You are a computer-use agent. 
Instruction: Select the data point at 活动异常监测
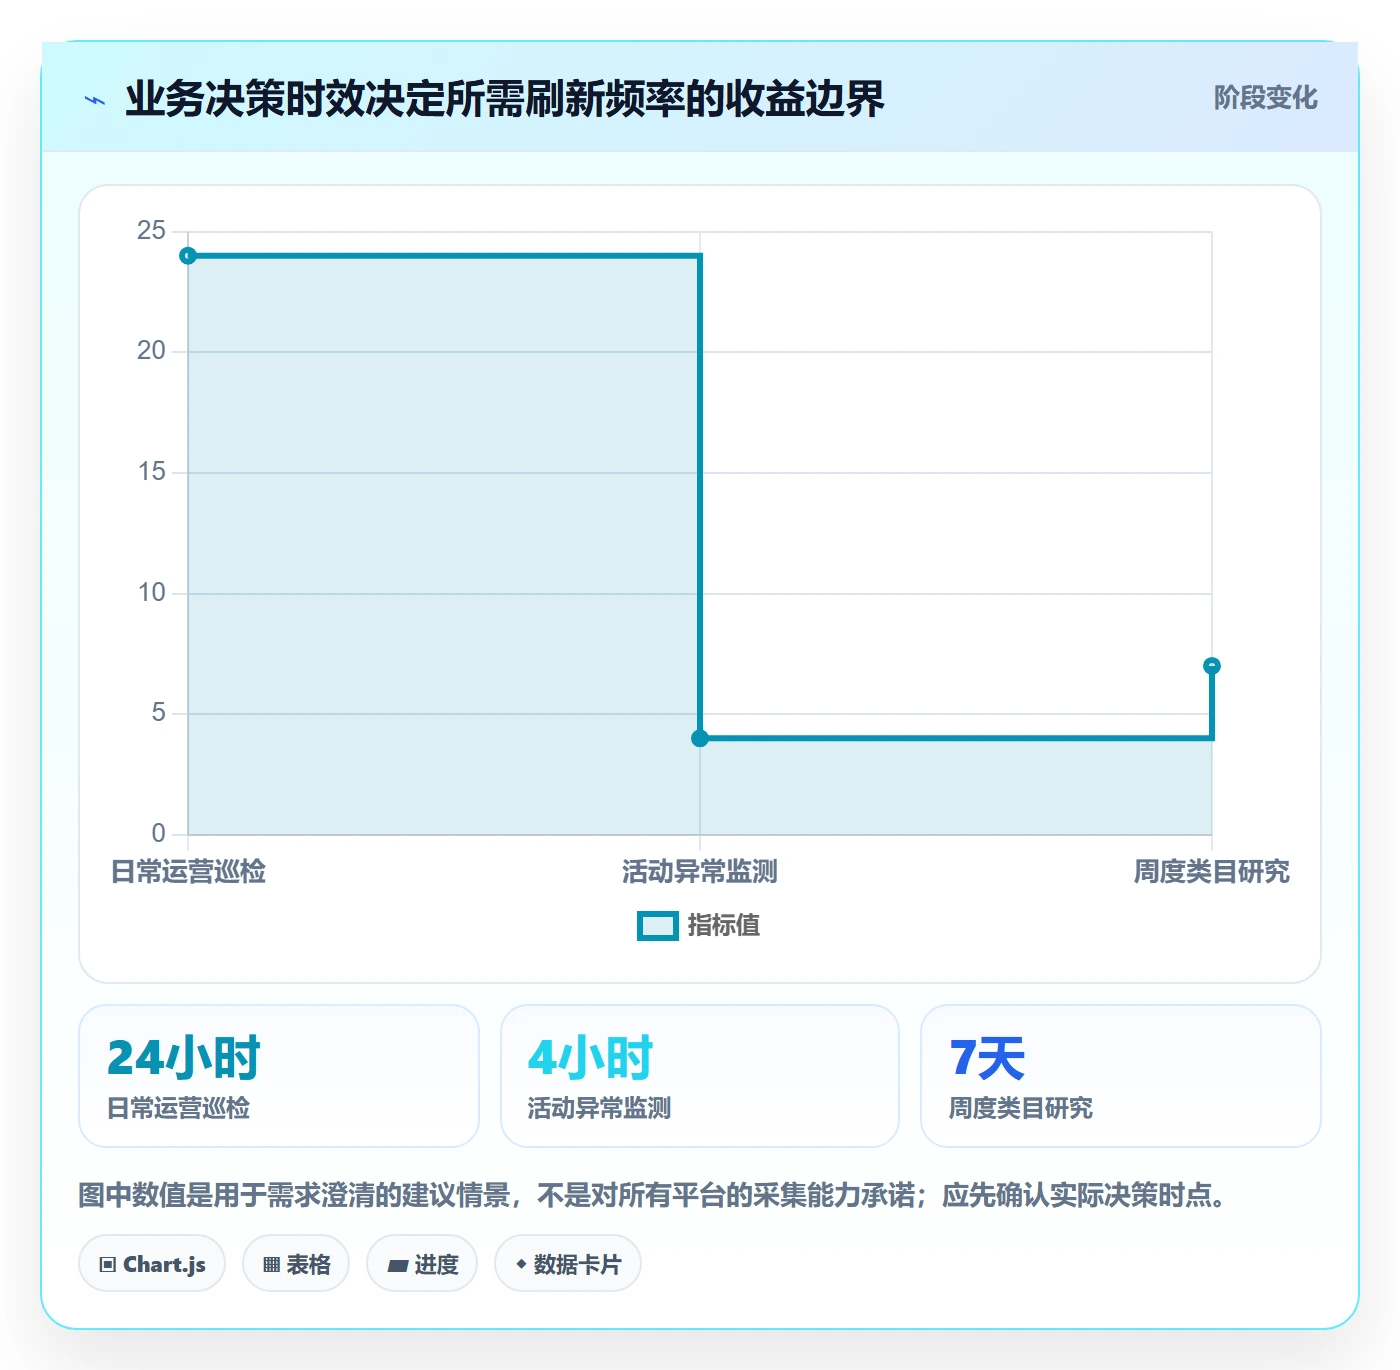click(x=700, y=738)
